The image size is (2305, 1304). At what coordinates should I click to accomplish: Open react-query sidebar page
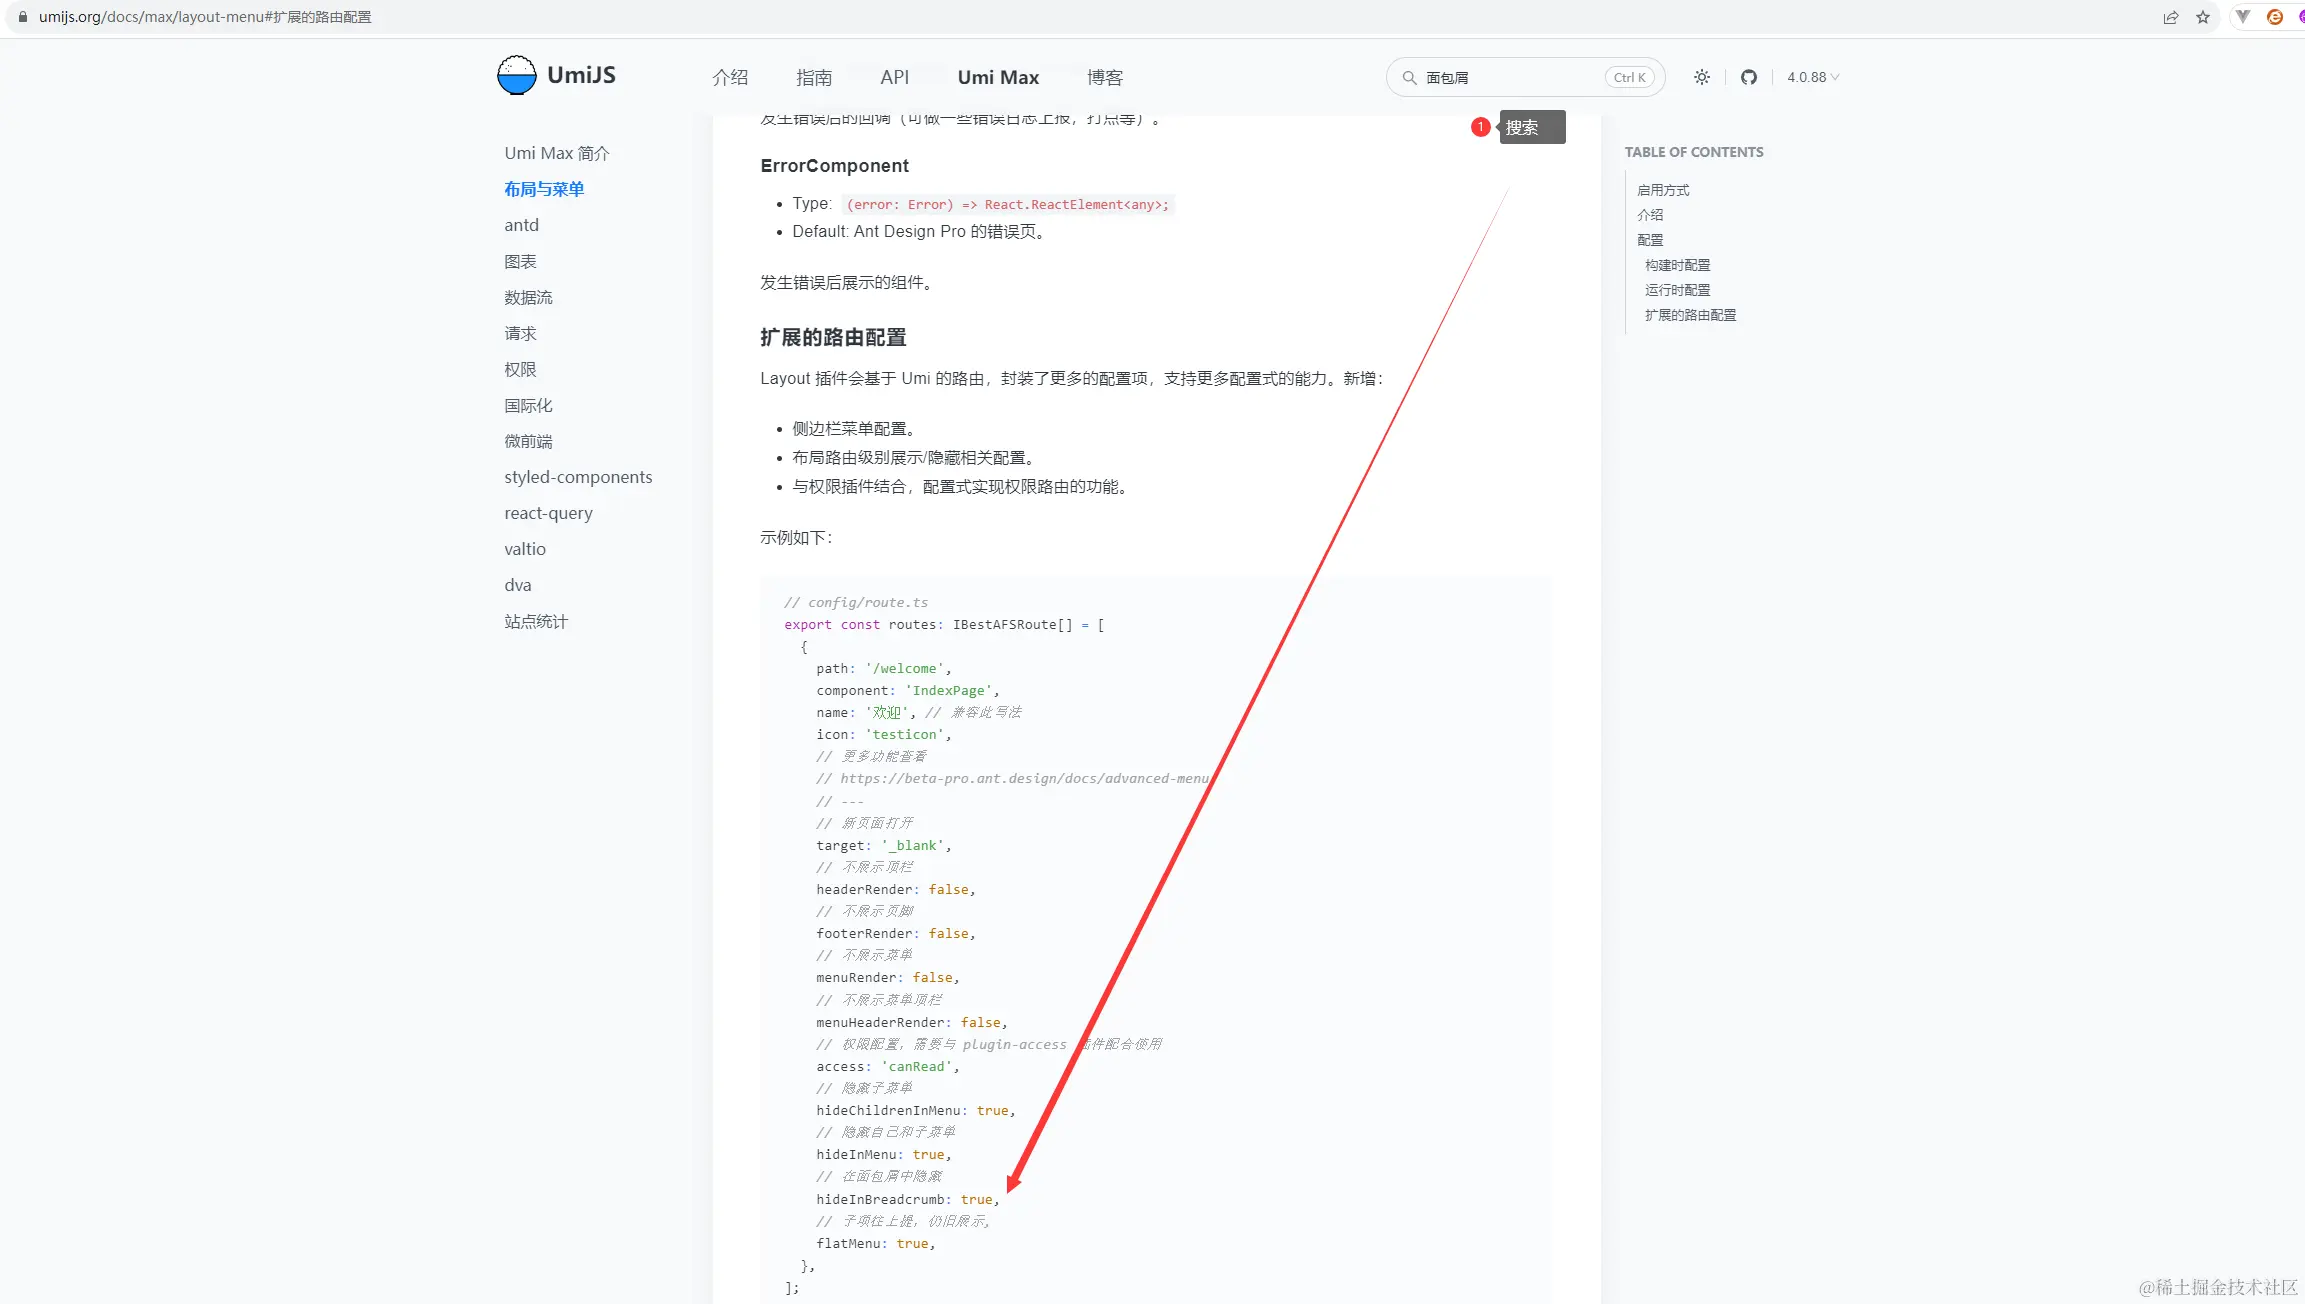[x=548, y=513]
